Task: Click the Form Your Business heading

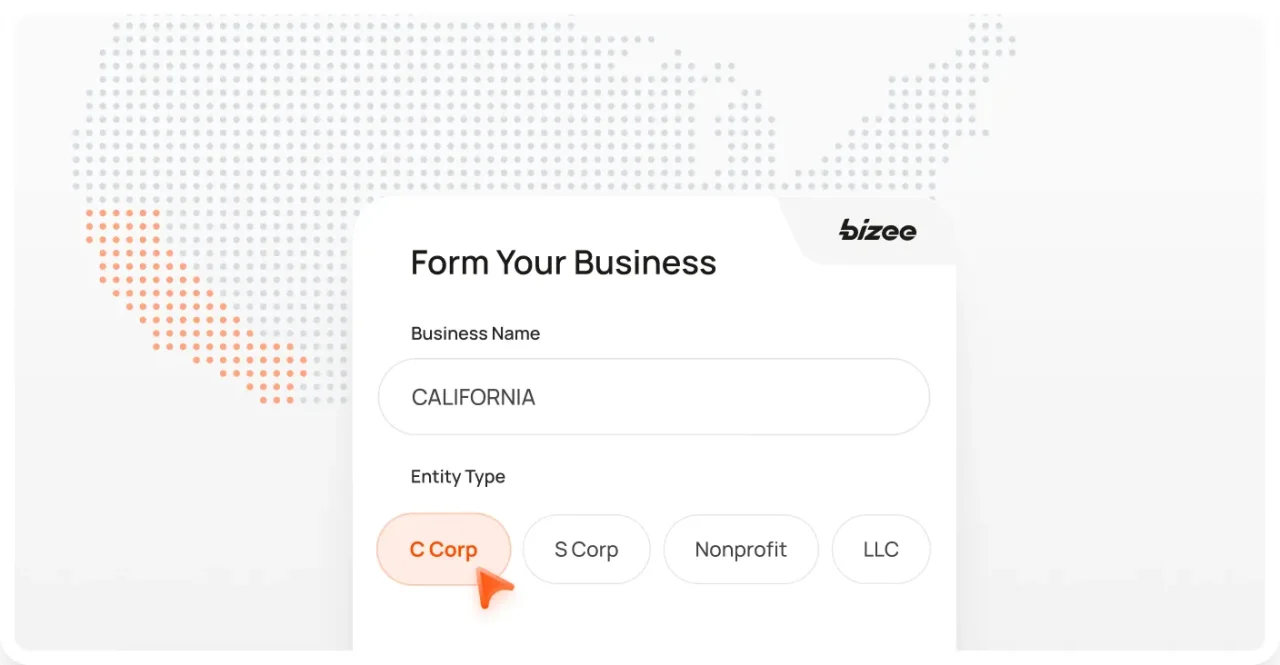Action: [x=563, y=262]
